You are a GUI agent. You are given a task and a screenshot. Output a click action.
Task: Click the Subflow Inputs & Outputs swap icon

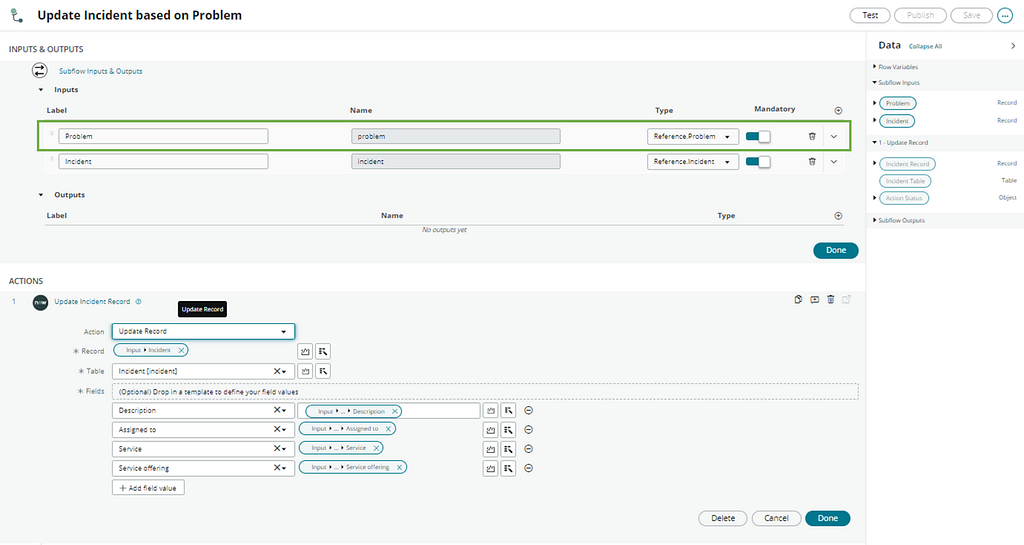click(40, 70)
